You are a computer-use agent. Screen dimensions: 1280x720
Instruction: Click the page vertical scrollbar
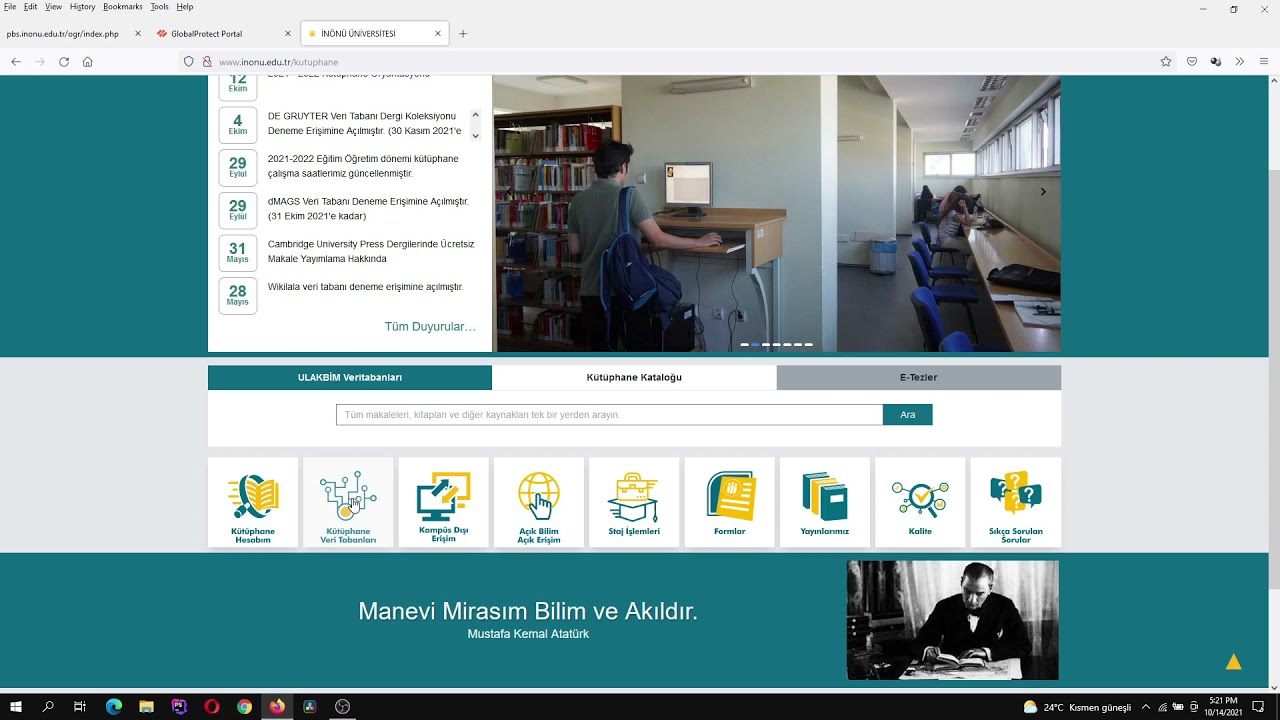[1274, 380]
